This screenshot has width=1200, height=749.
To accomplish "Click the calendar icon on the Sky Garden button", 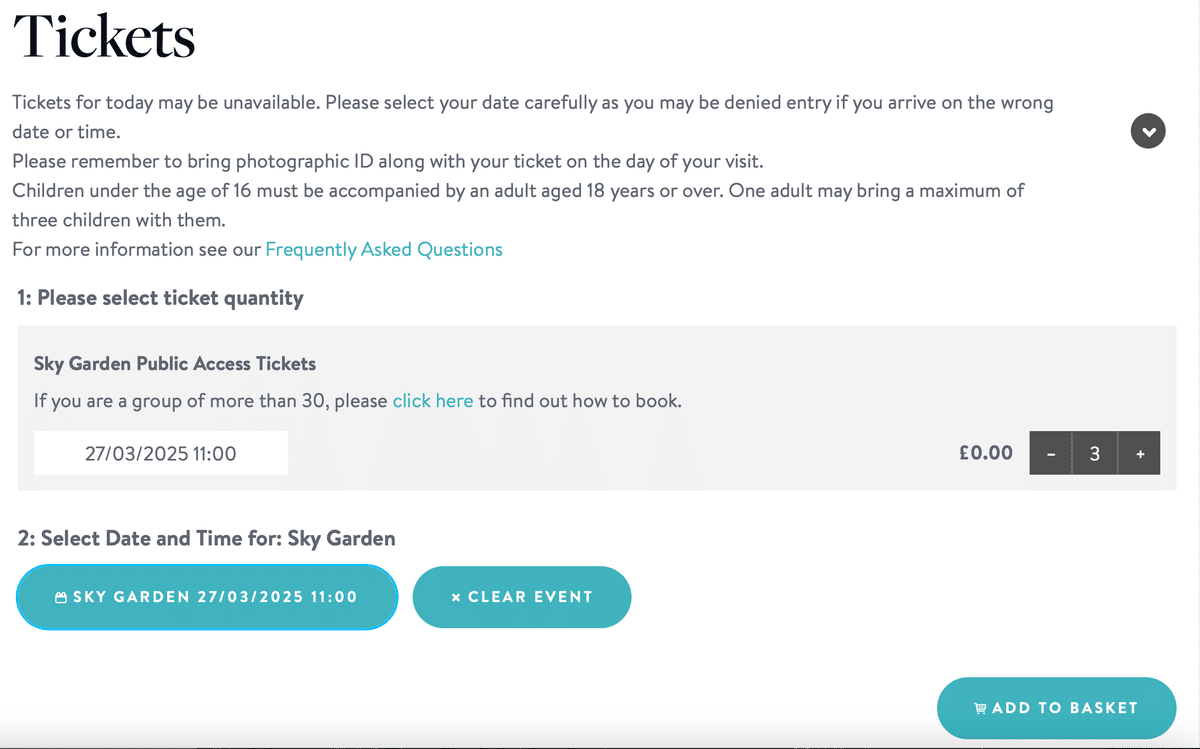I will pyautogui.click(x=61, y=597).
